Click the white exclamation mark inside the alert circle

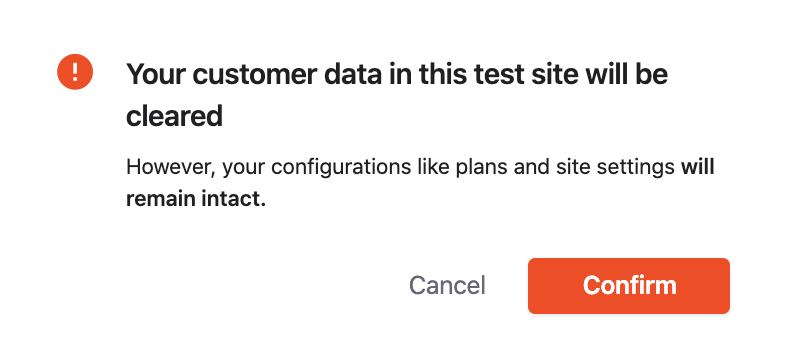[75, 72]
